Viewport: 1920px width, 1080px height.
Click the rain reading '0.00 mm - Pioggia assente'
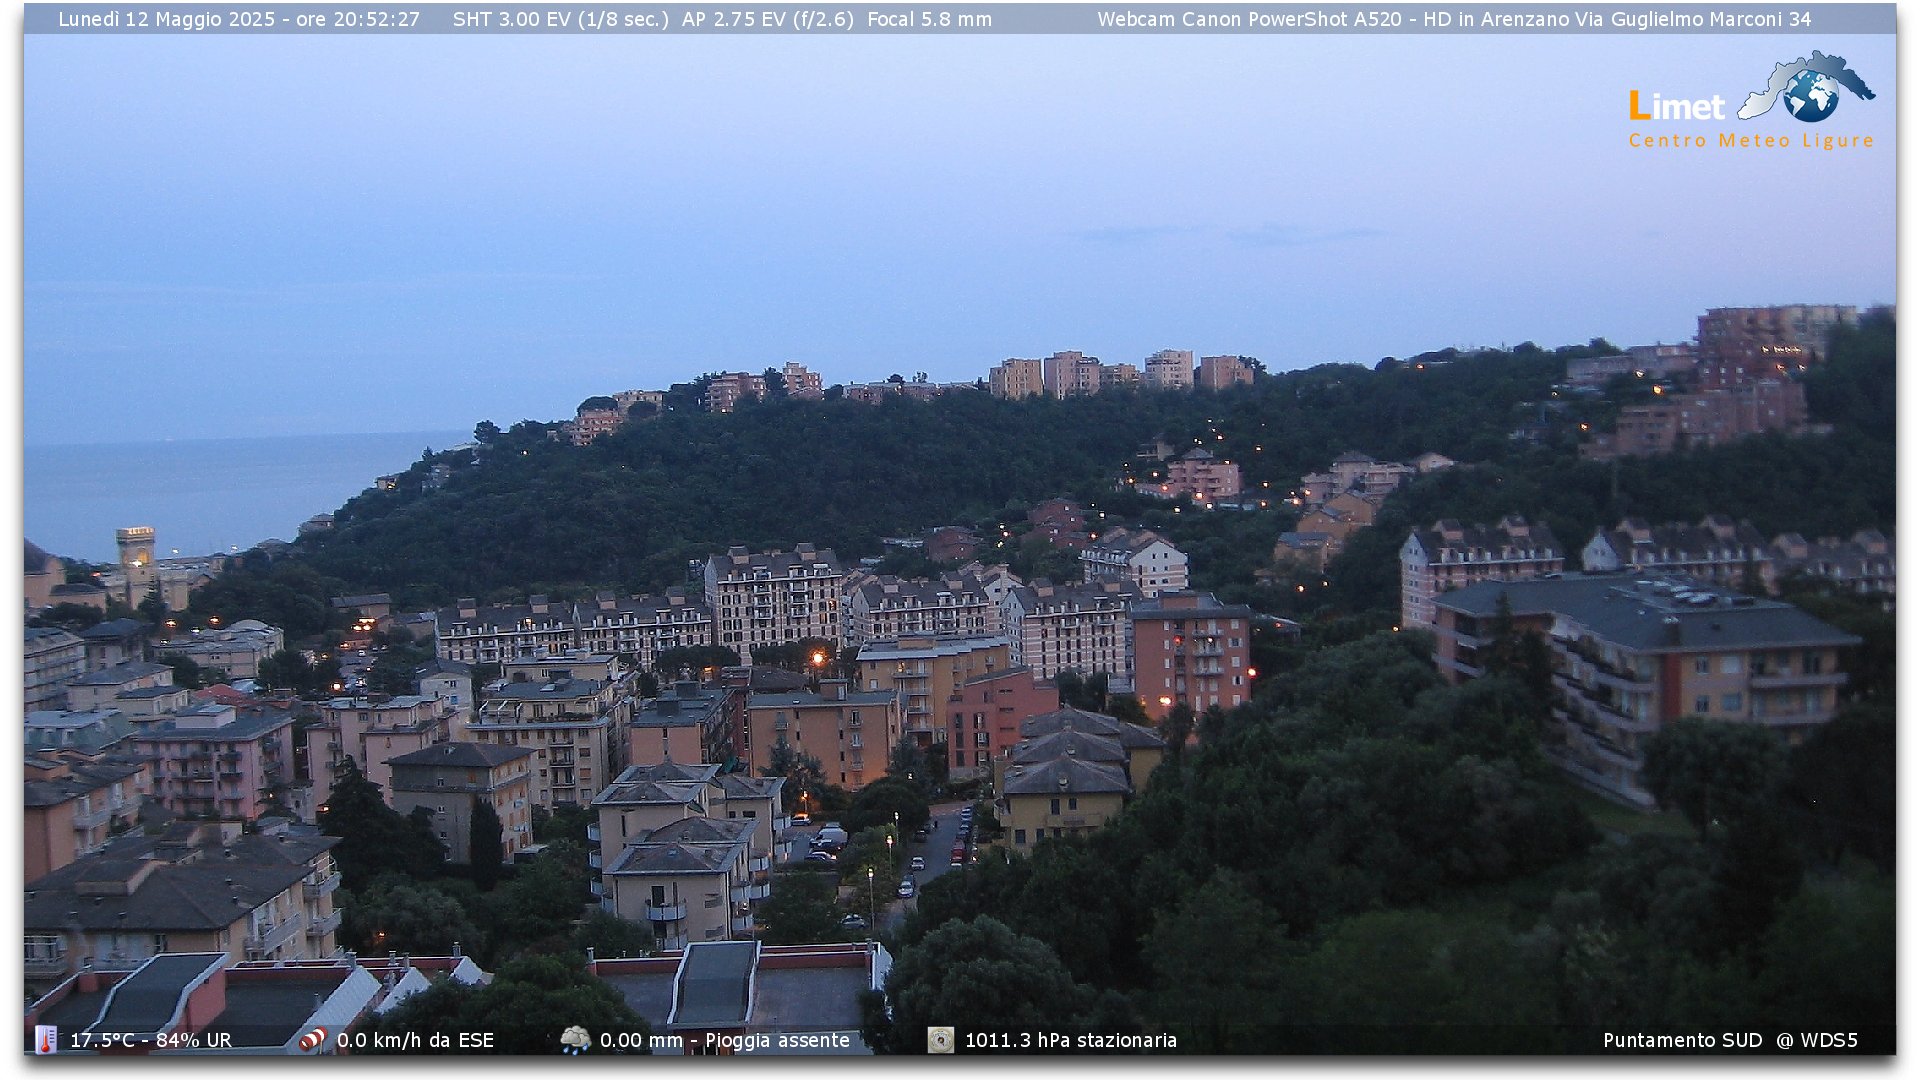point(724,1040)
